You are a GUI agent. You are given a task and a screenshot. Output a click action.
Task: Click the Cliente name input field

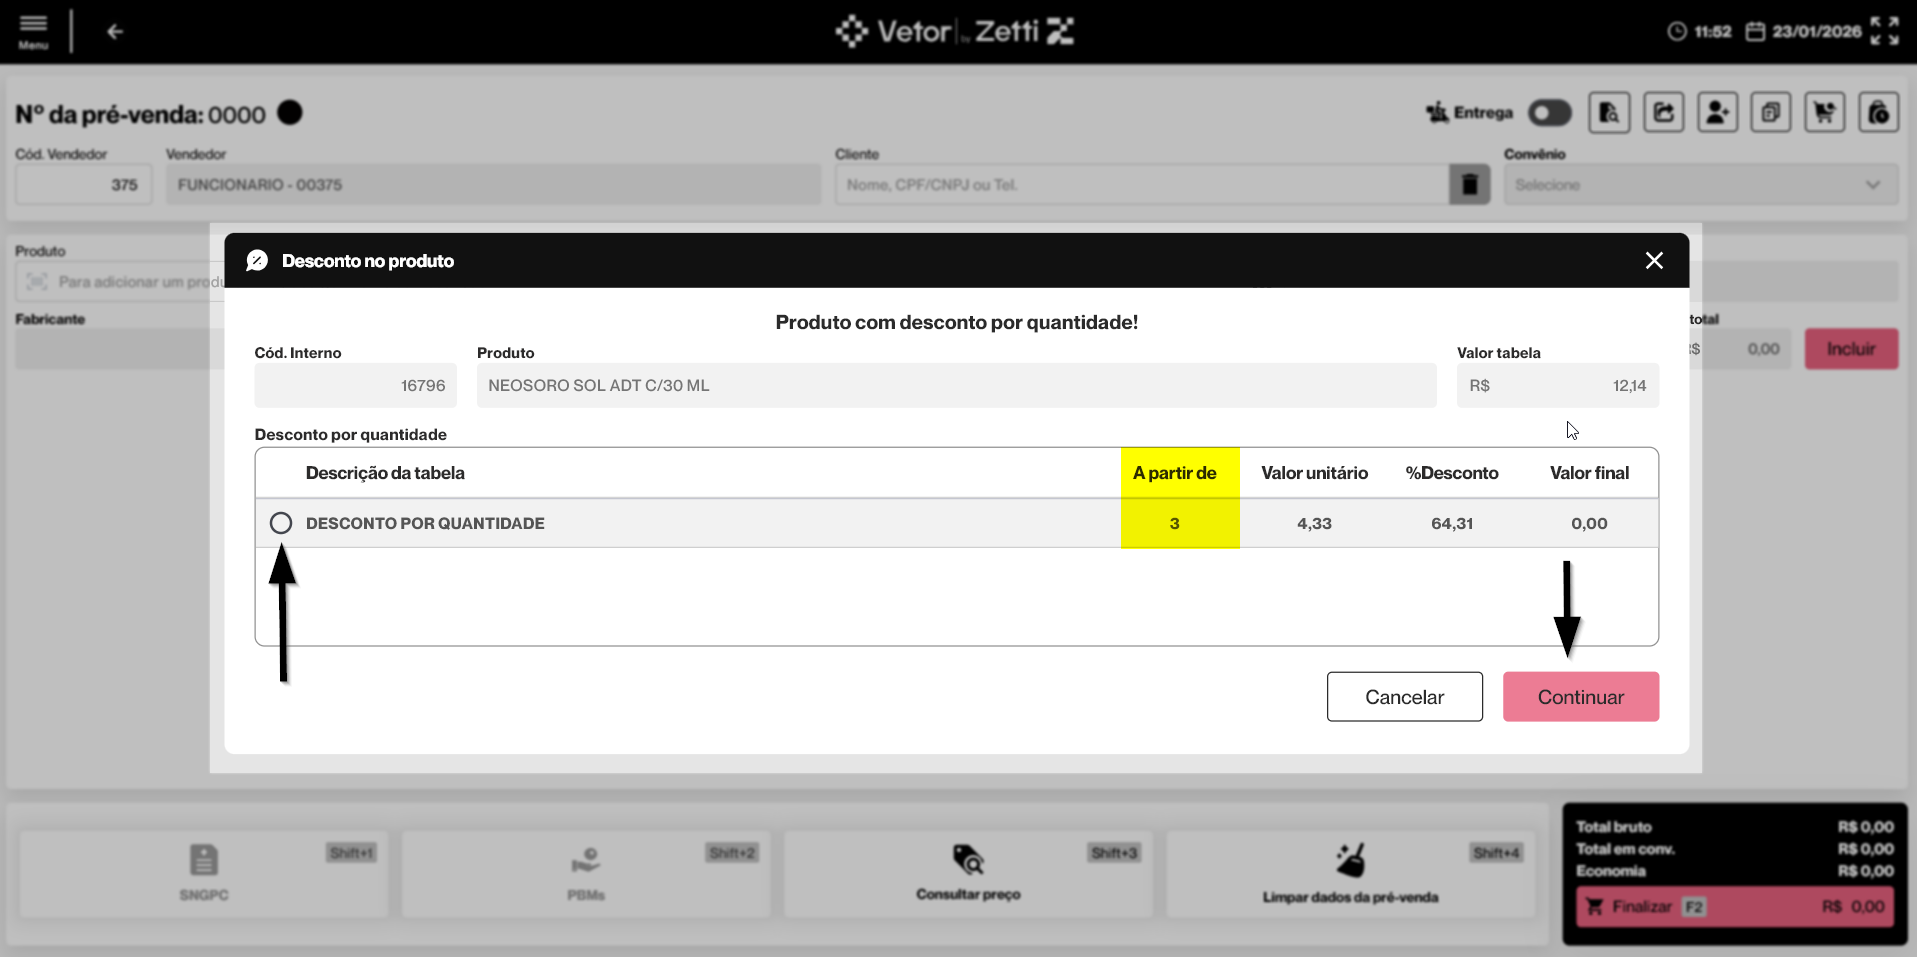(1142, 185)
